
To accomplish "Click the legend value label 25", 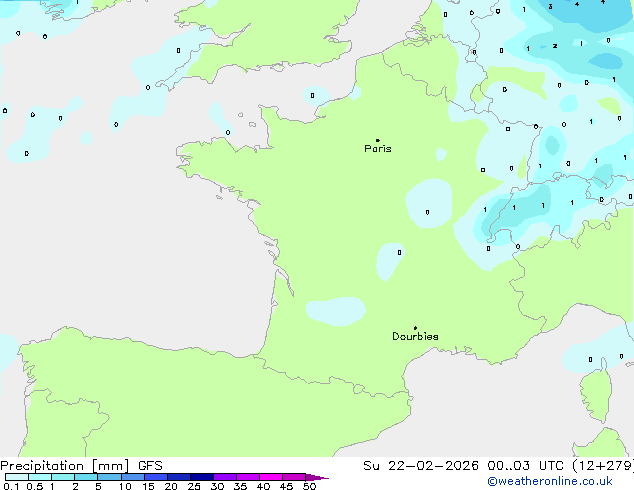I will click(194, 486).
